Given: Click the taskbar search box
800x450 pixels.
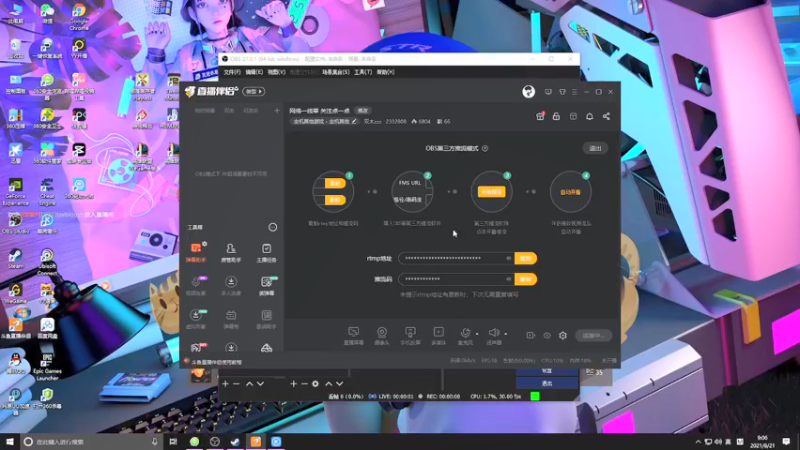Looking at the screenshot, I should point(91,441).
